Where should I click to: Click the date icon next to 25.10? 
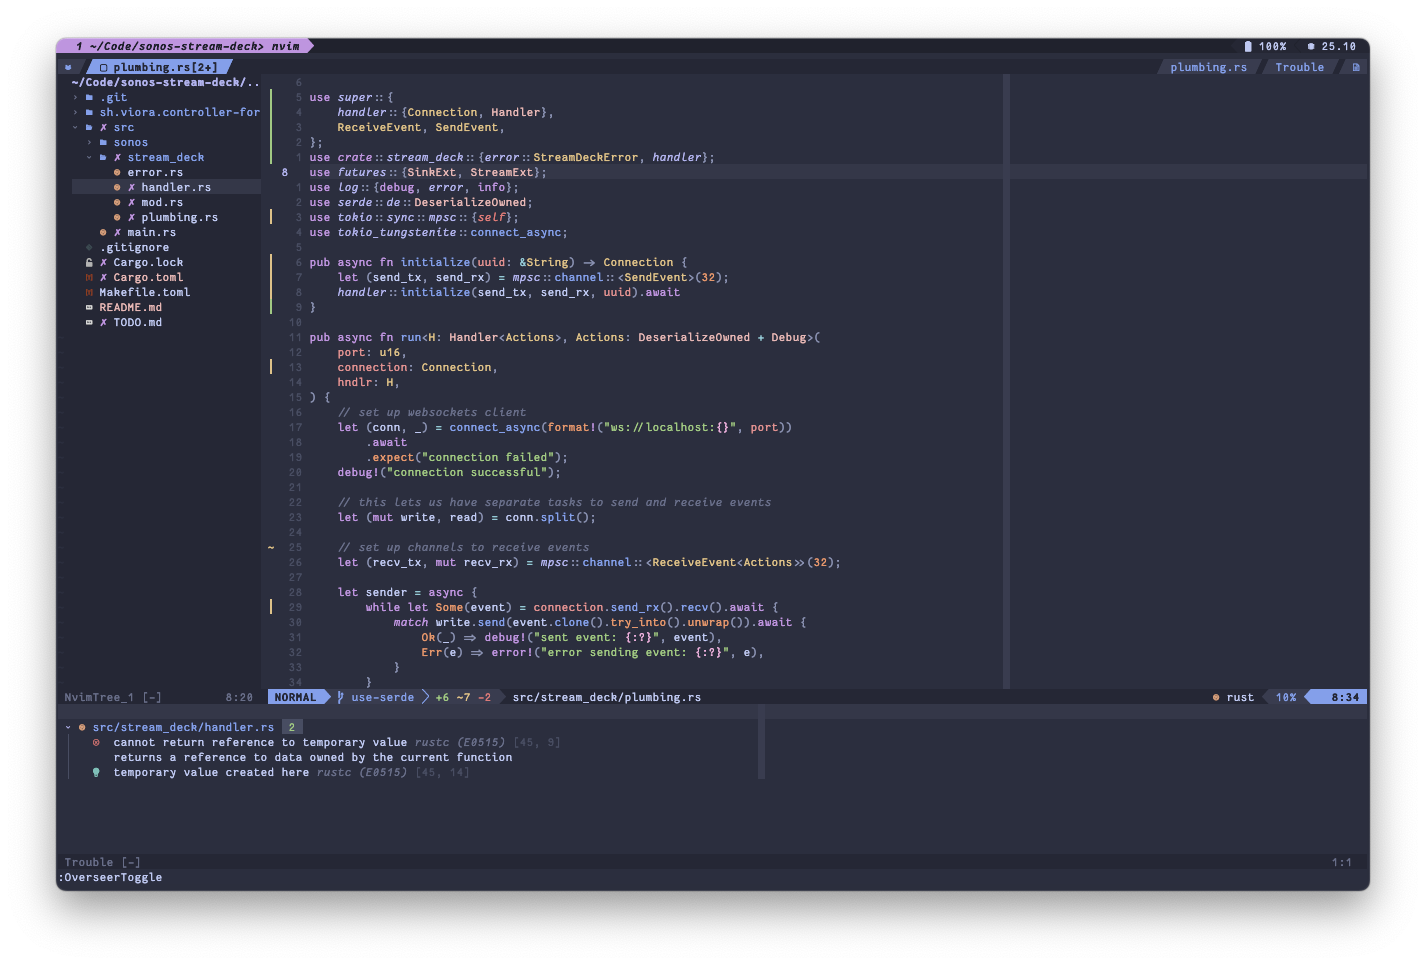pos(1311,47)
